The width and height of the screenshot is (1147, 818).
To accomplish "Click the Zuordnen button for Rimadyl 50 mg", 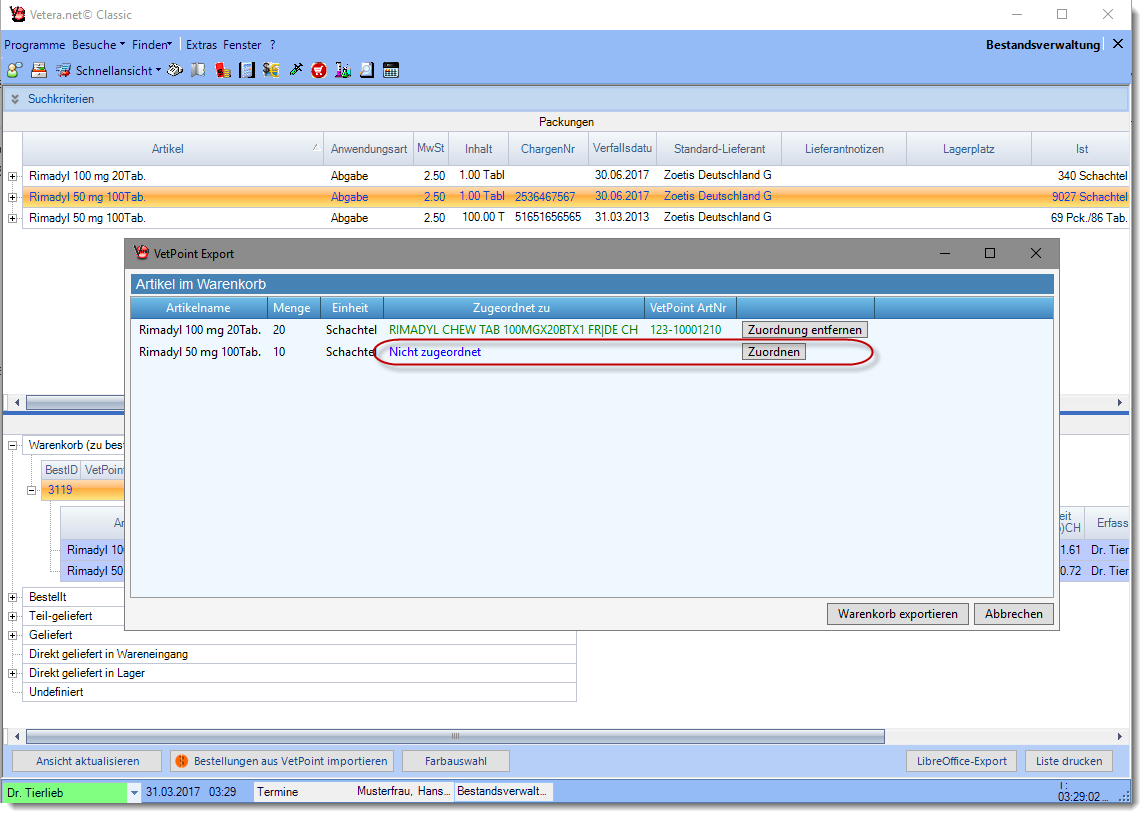I will tap(773, 352).
